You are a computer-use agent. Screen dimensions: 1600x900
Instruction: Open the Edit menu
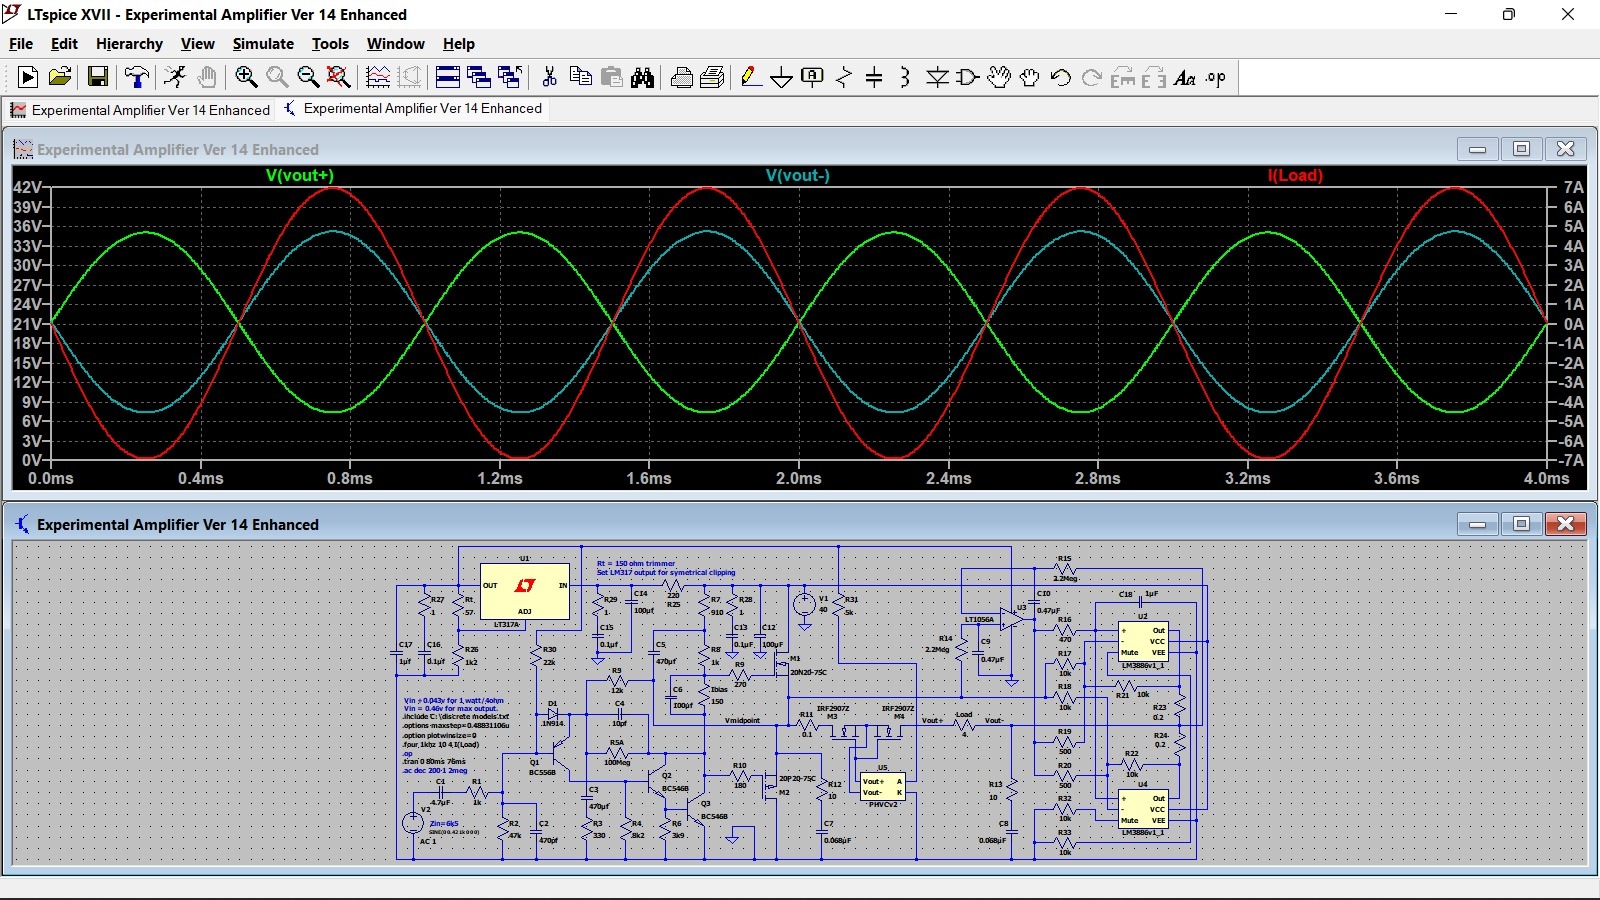64,44
